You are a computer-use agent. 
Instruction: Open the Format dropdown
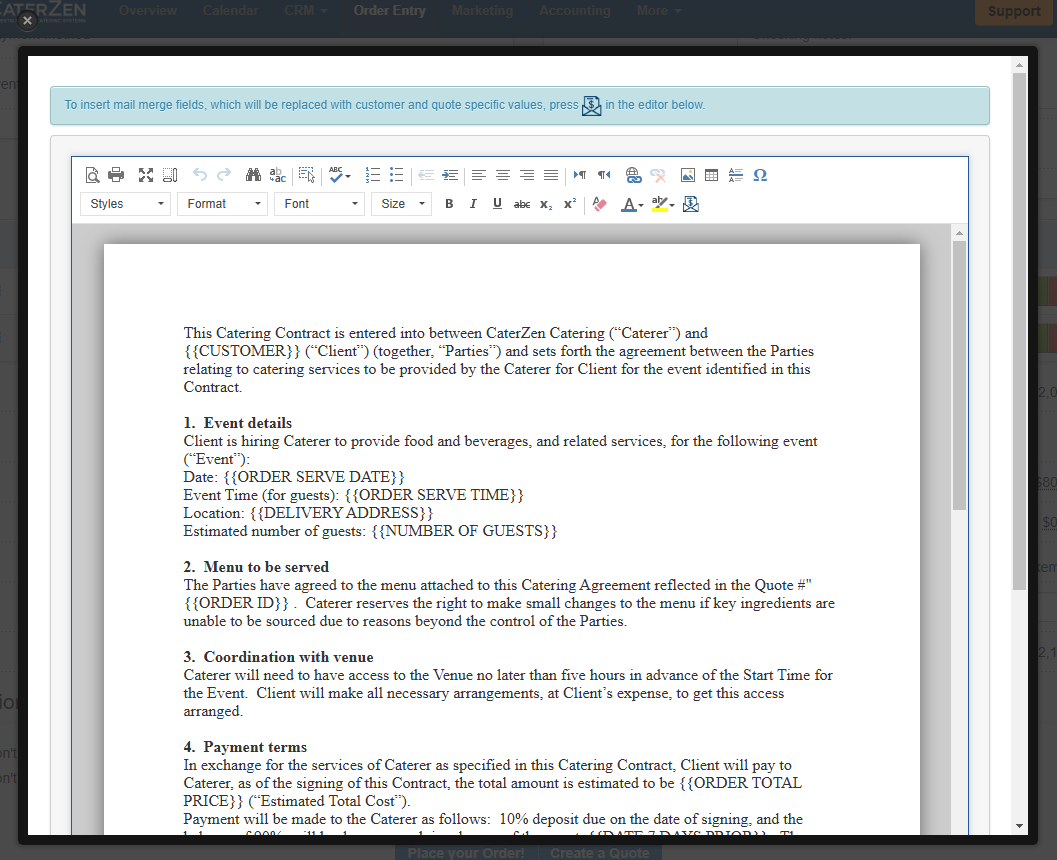tap(222, 204)
